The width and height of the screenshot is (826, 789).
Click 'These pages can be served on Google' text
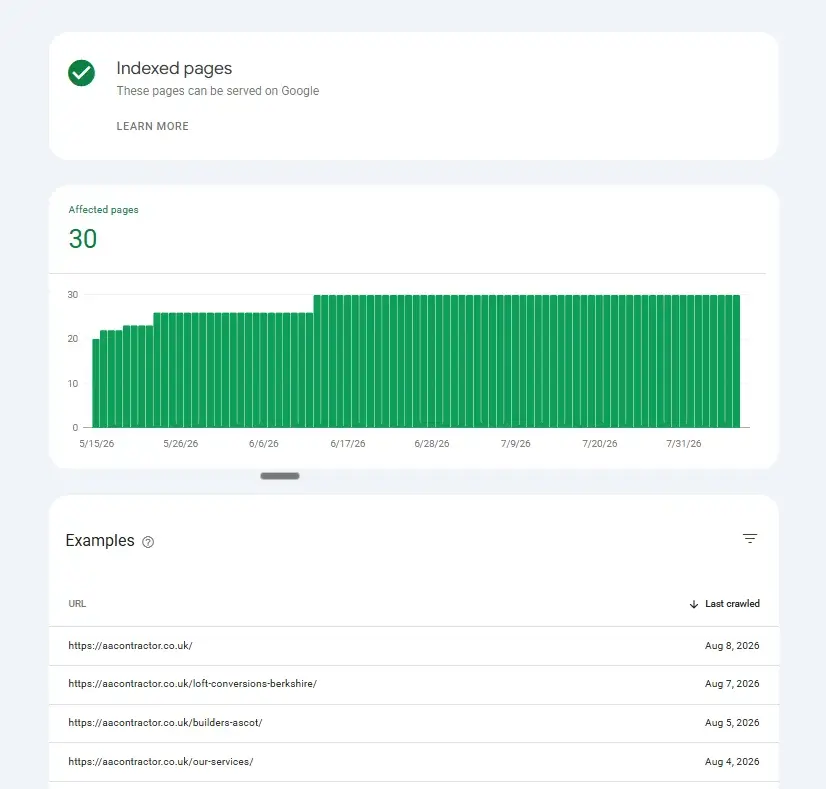218,91
